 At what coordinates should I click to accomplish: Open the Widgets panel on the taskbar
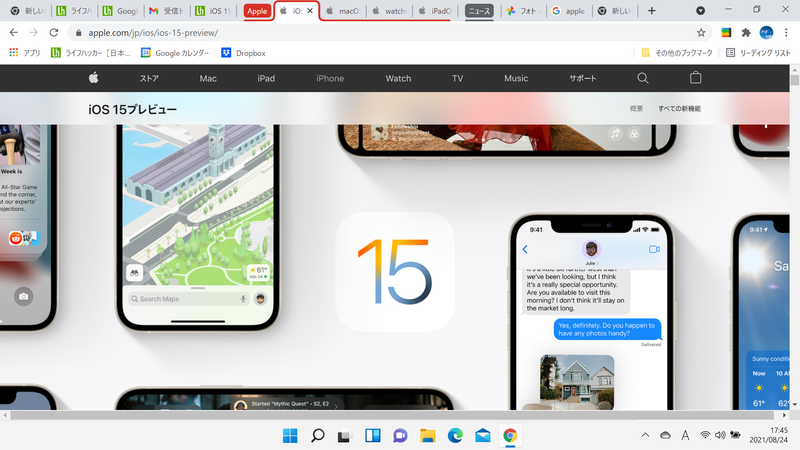click(372, 435)
